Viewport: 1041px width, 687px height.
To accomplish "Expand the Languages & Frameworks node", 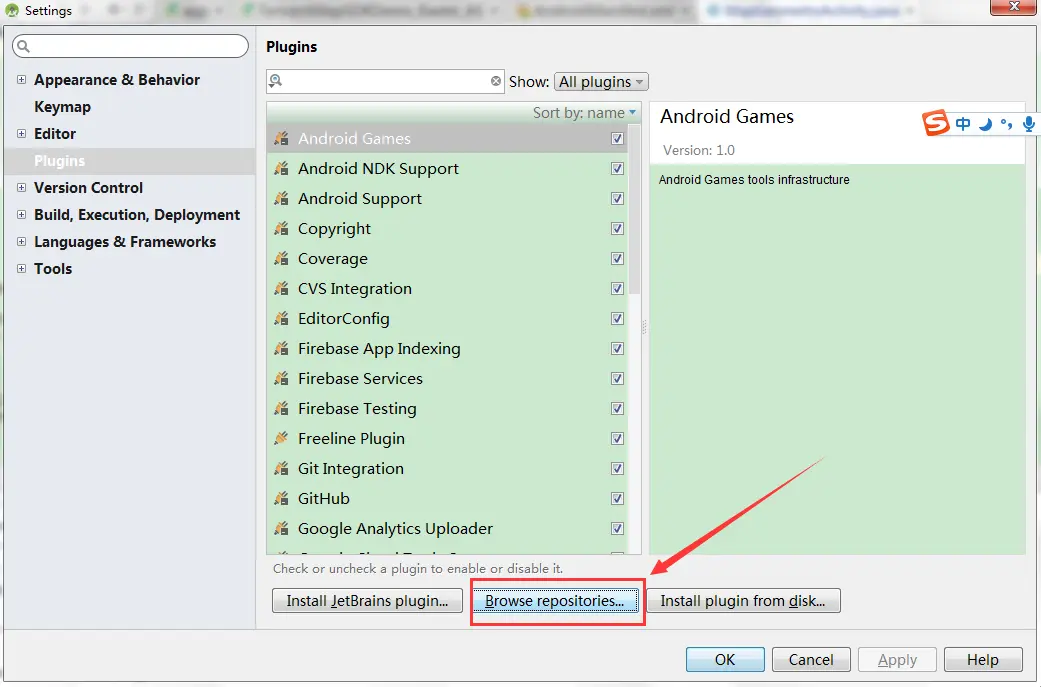I will [21, 242].
